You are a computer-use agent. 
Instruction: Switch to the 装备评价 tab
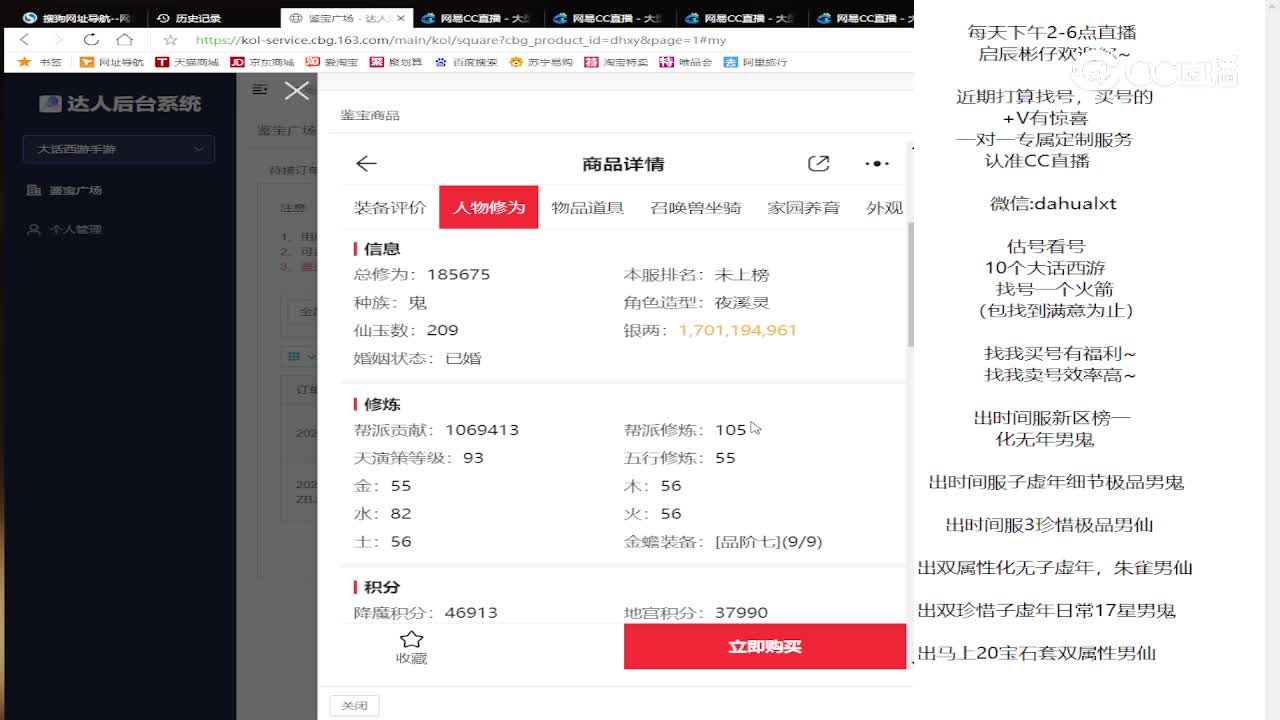[x=390, y=207]
